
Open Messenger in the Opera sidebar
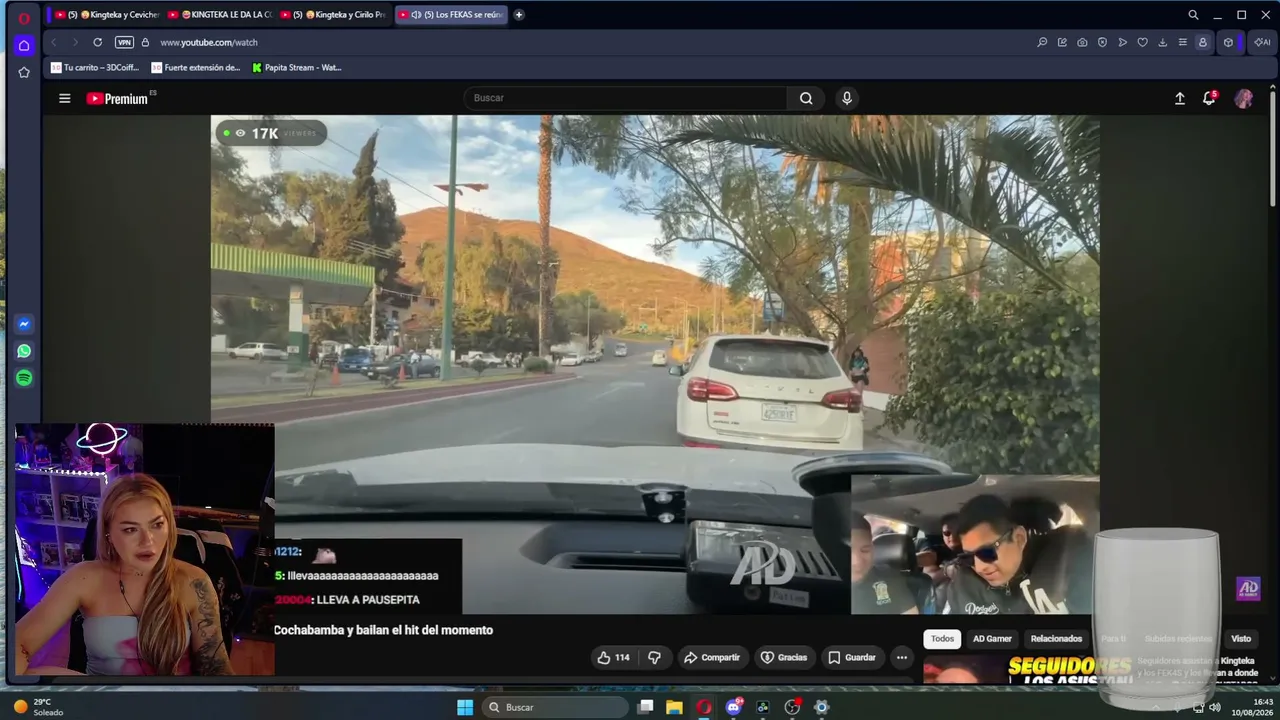(x=24, y=324)
